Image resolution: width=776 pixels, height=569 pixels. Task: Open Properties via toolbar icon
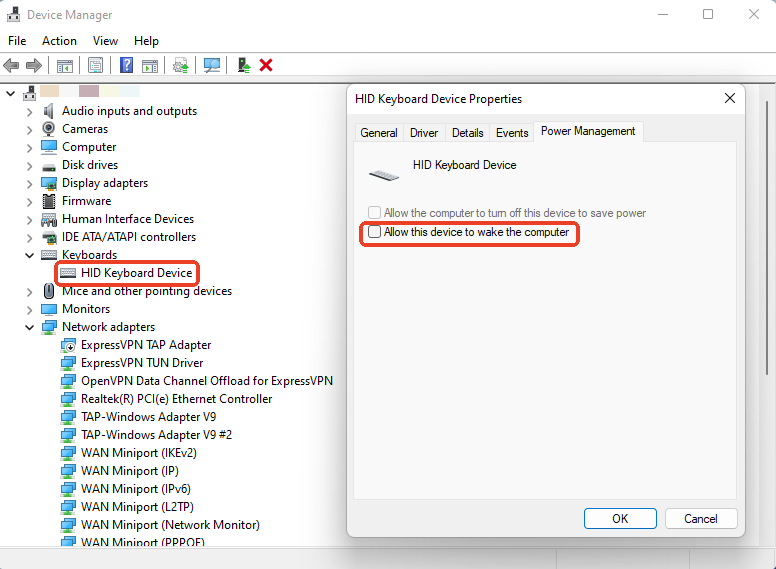(96, 65)
